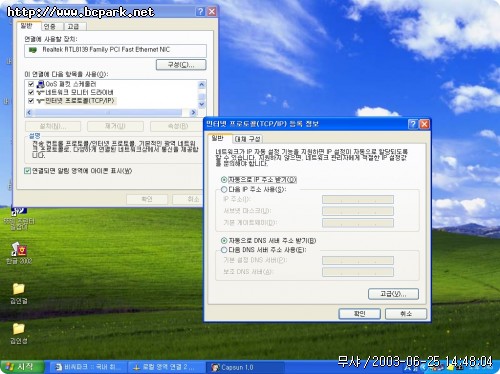
Task: Select 네트워크 모니터 드라이버 list entry
Action: 79,92
